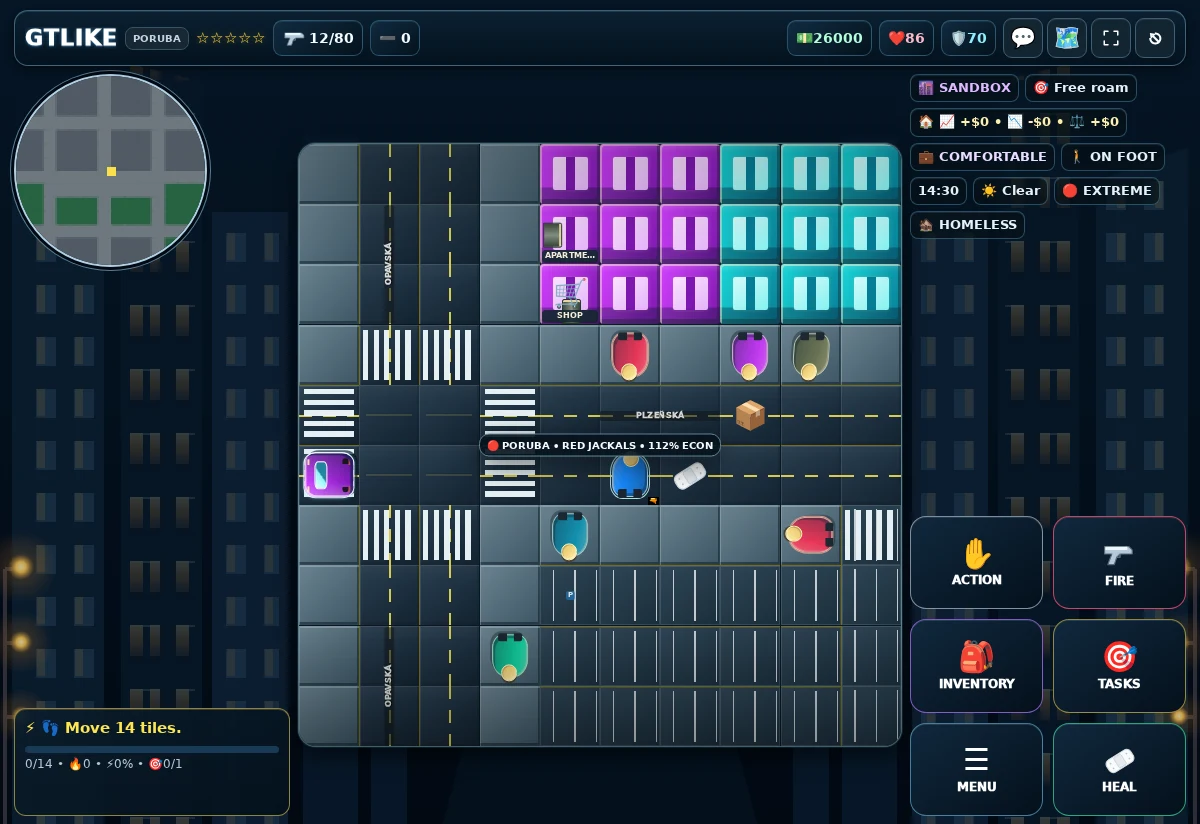This screenshot has height=824, width=1200.
Task: Click the shield armor 70 indicator
Action: [x=968, y=38]
